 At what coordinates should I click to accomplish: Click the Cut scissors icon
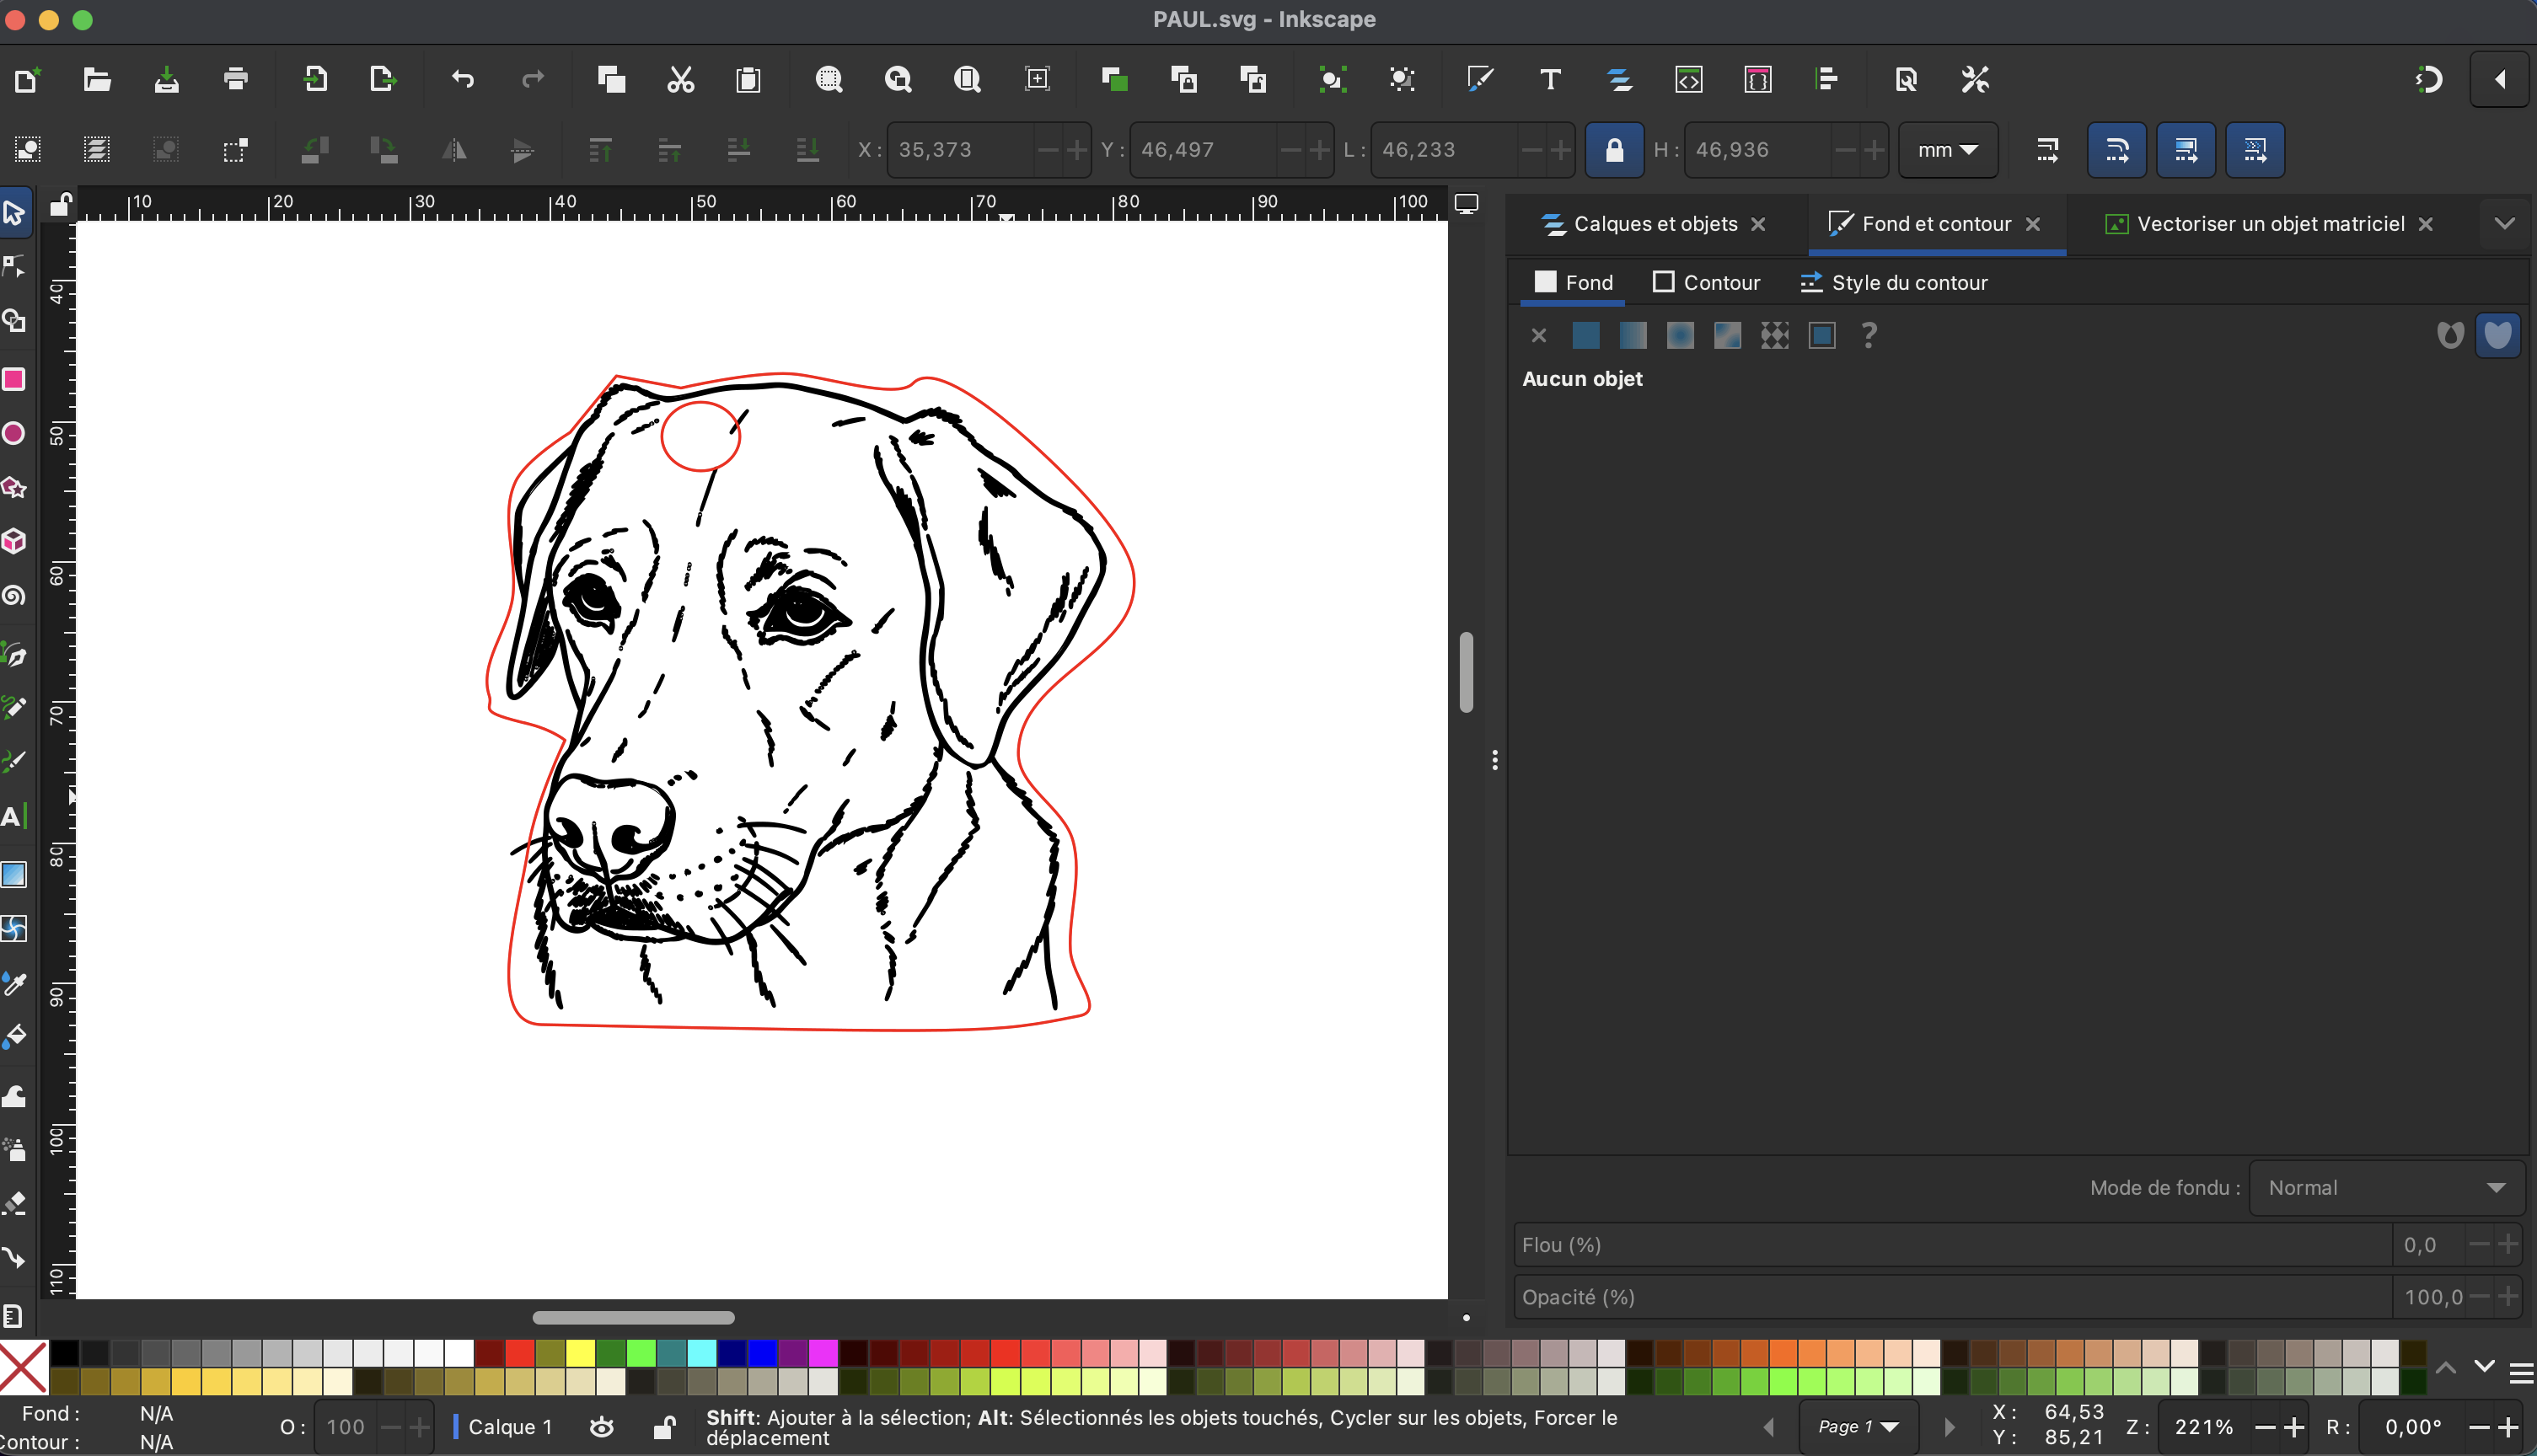pyautogui.click(x=680, y=79)
